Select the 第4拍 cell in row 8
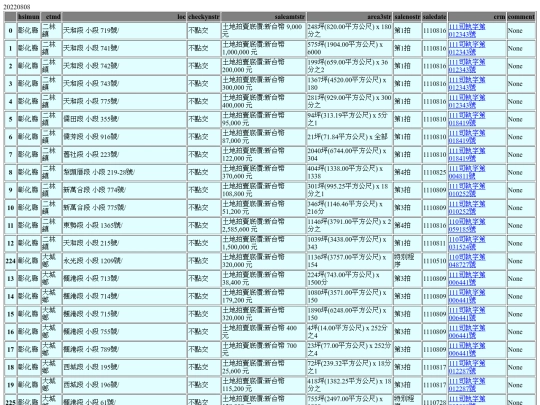 click(x=407, y=173)
